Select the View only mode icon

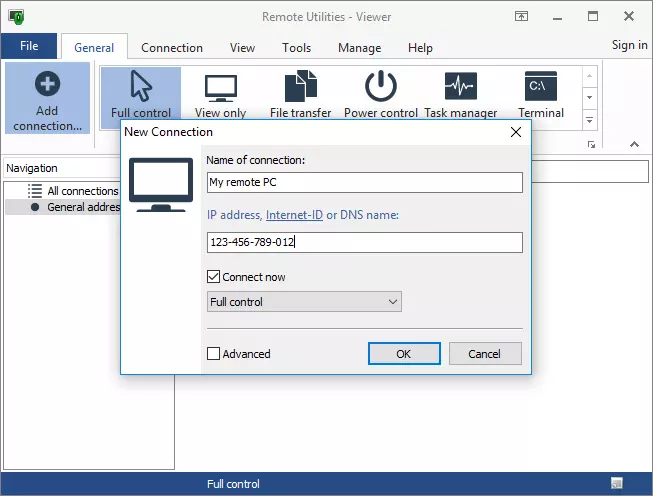[x=220, y=88]
